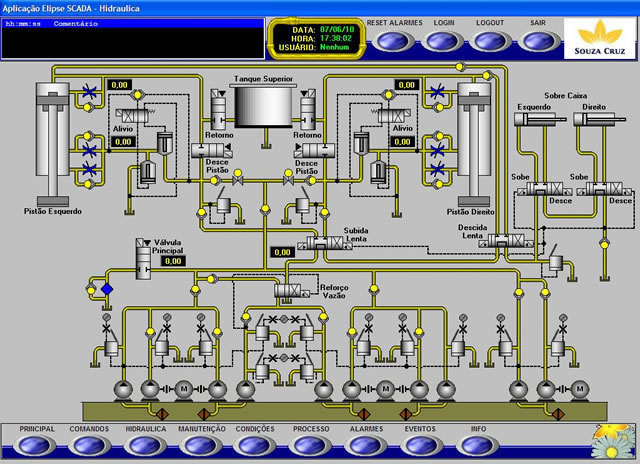The image size is (640, 464).
Task: Click the daisy flower image
Action: coord(611,442)
